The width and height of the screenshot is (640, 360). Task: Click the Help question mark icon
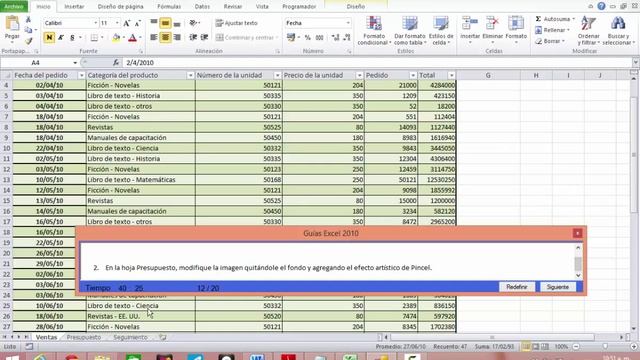click(601, 6)
